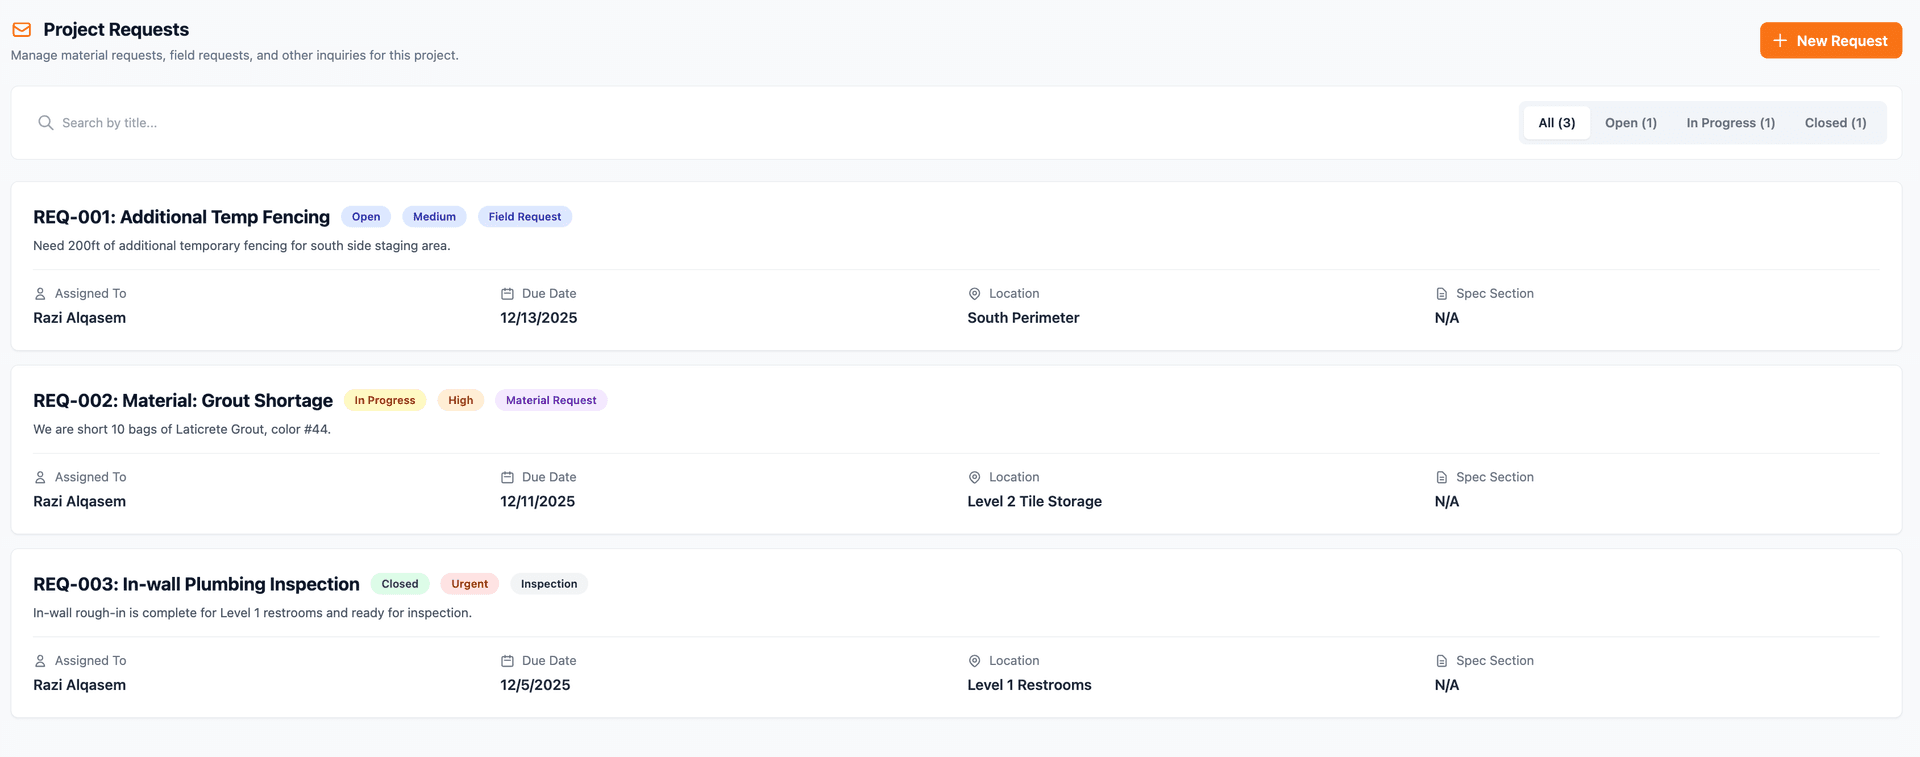This screenshot has height=757, width=1920.
Task: Click the magnifier search icon
Action: [46, 123]
